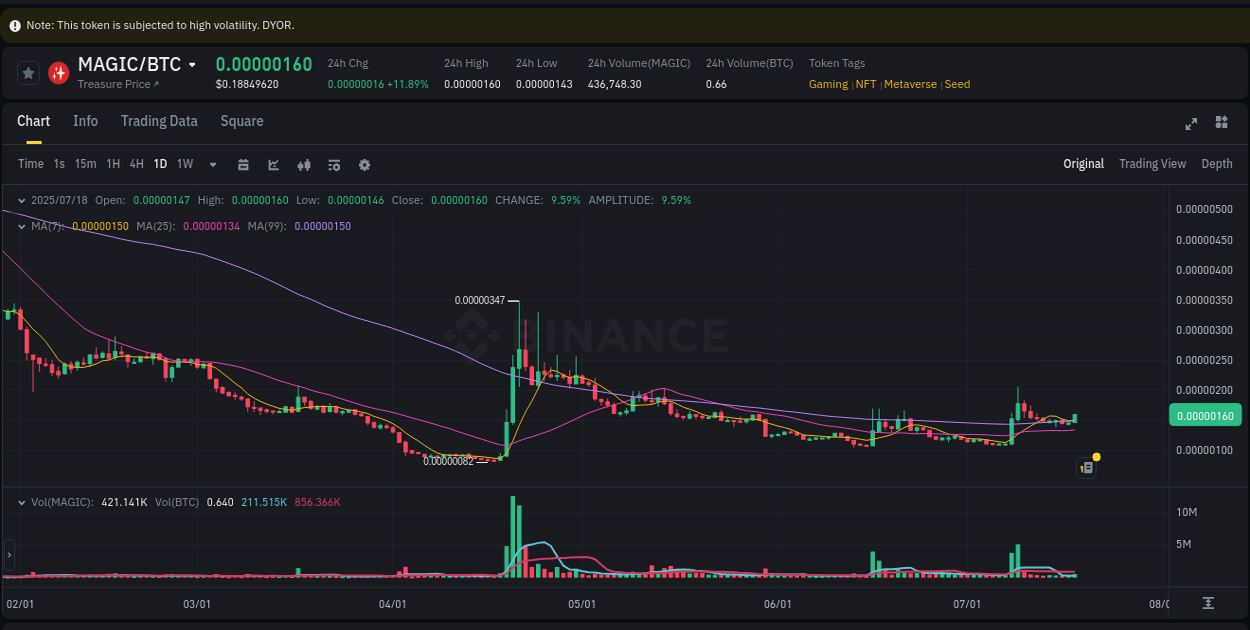Screen dimensions: 1250x630
Task: Collapse the Vol(MAGIC) indicator legend
Action: 22,502
